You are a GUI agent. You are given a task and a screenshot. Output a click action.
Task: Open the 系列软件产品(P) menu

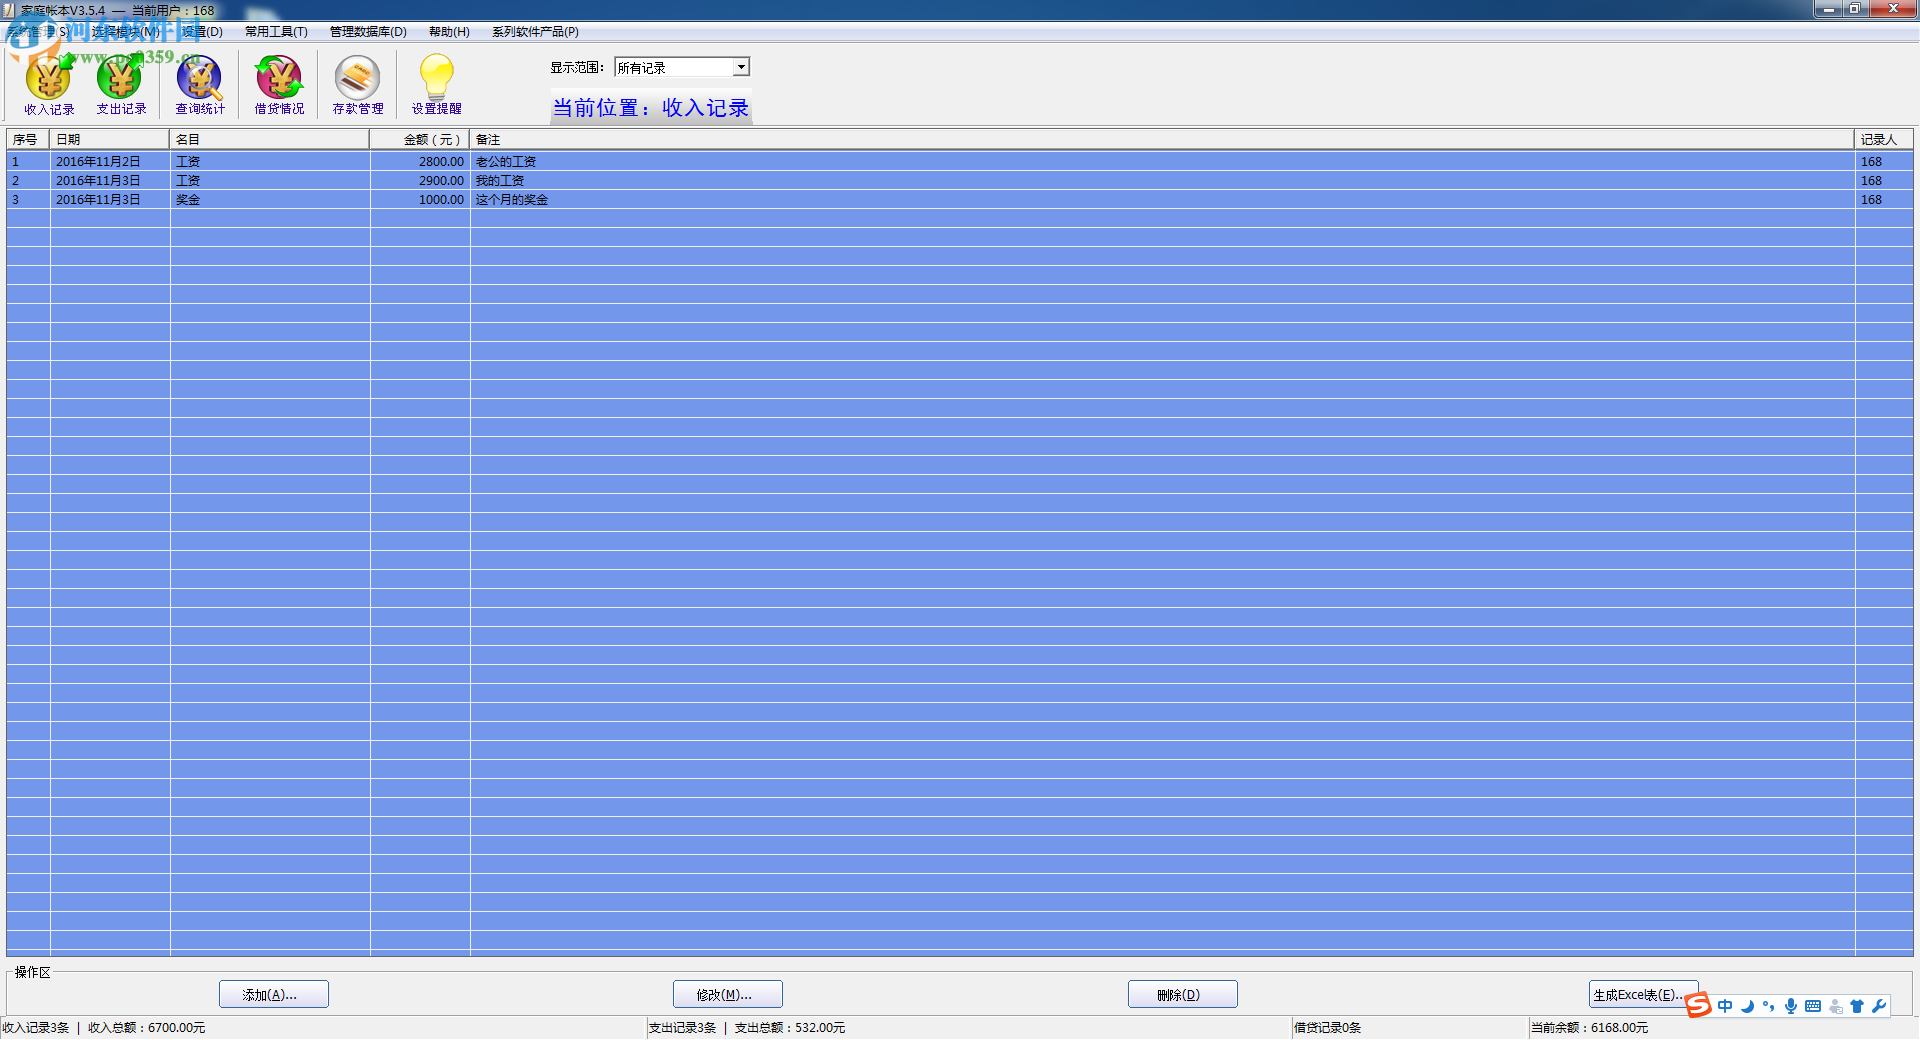tap(535, 32)
